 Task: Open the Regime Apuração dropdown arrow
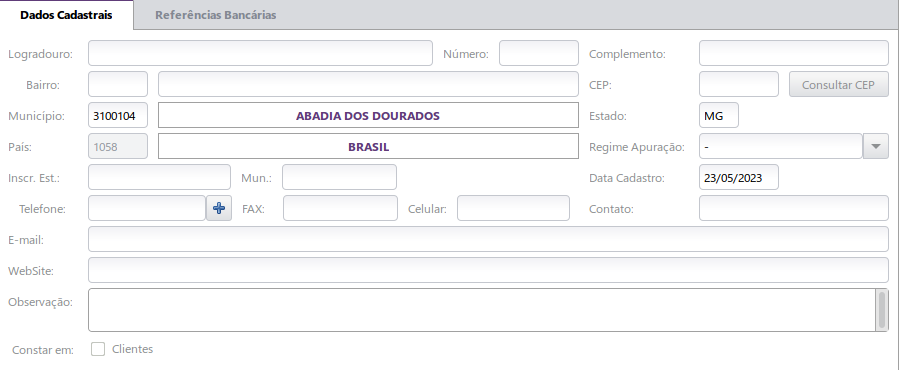click(x=875, y=146)
